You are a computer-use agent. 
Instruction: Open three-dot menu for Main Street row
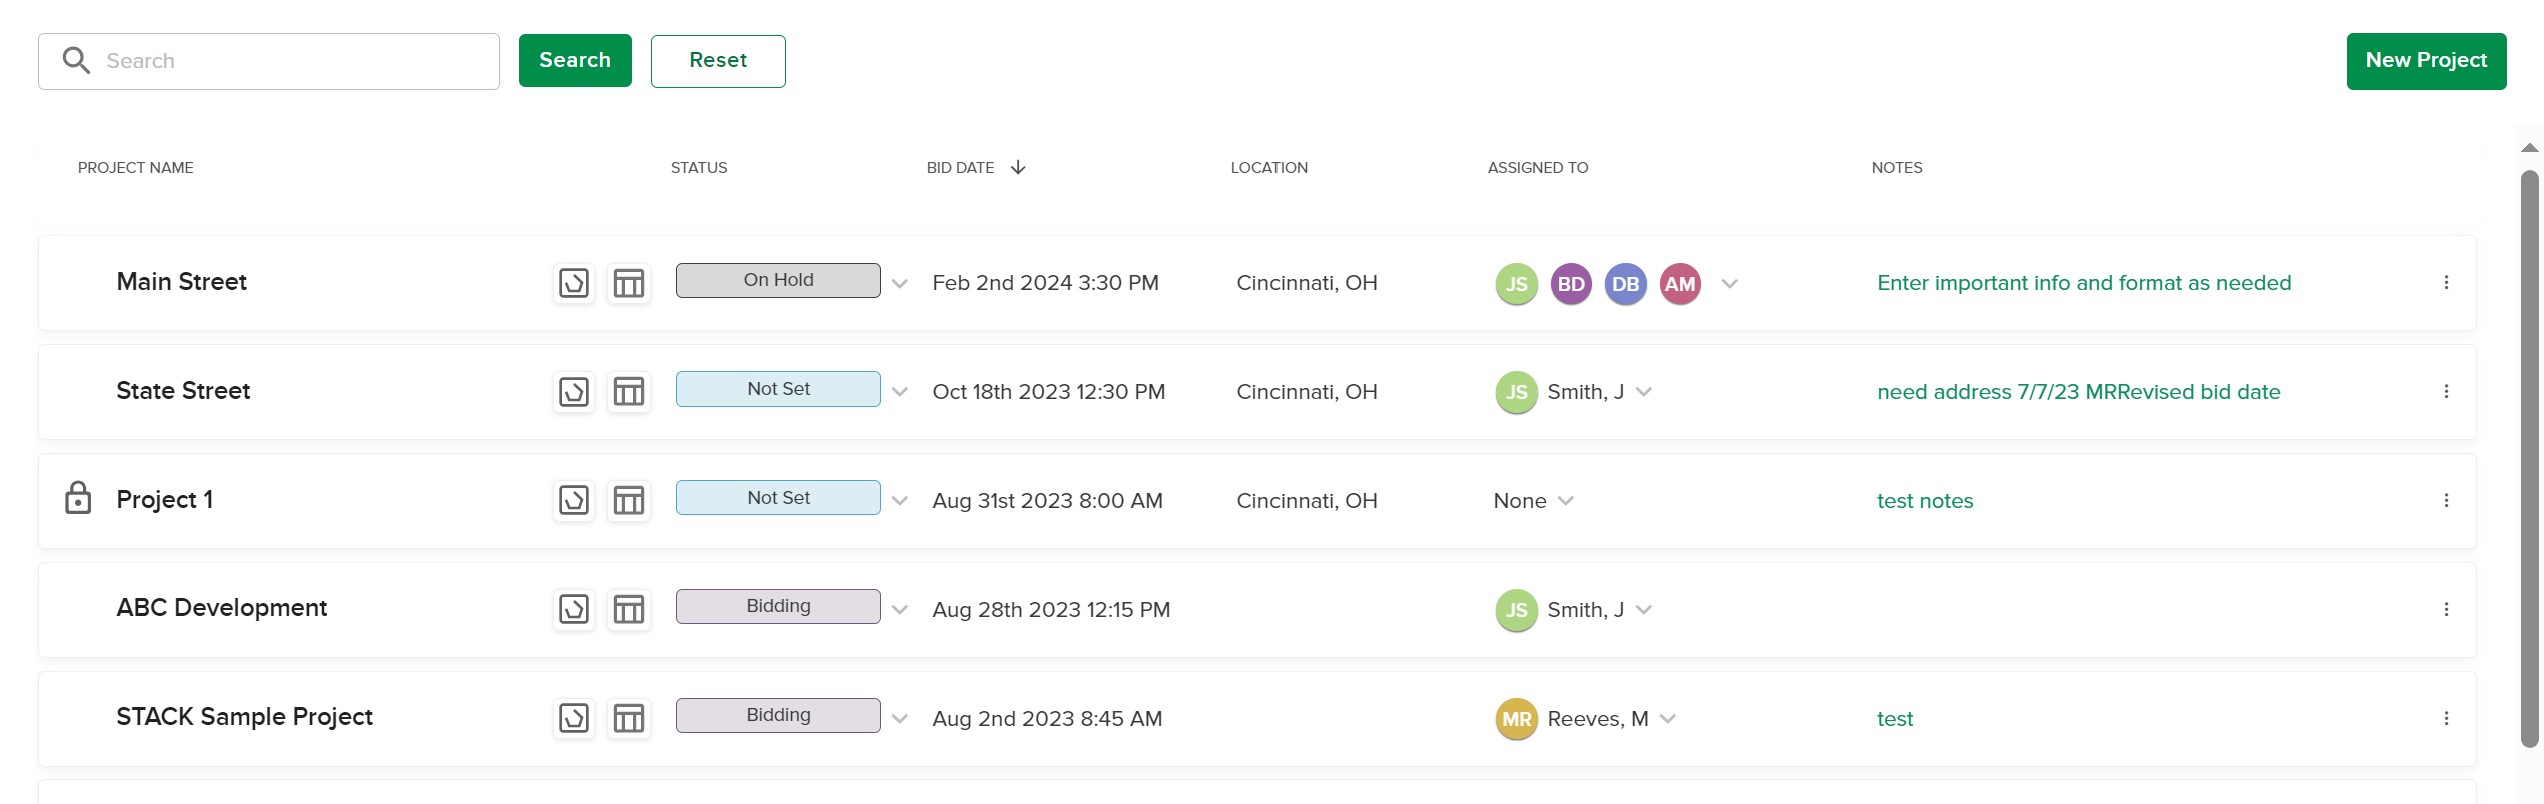(2446, 283)
